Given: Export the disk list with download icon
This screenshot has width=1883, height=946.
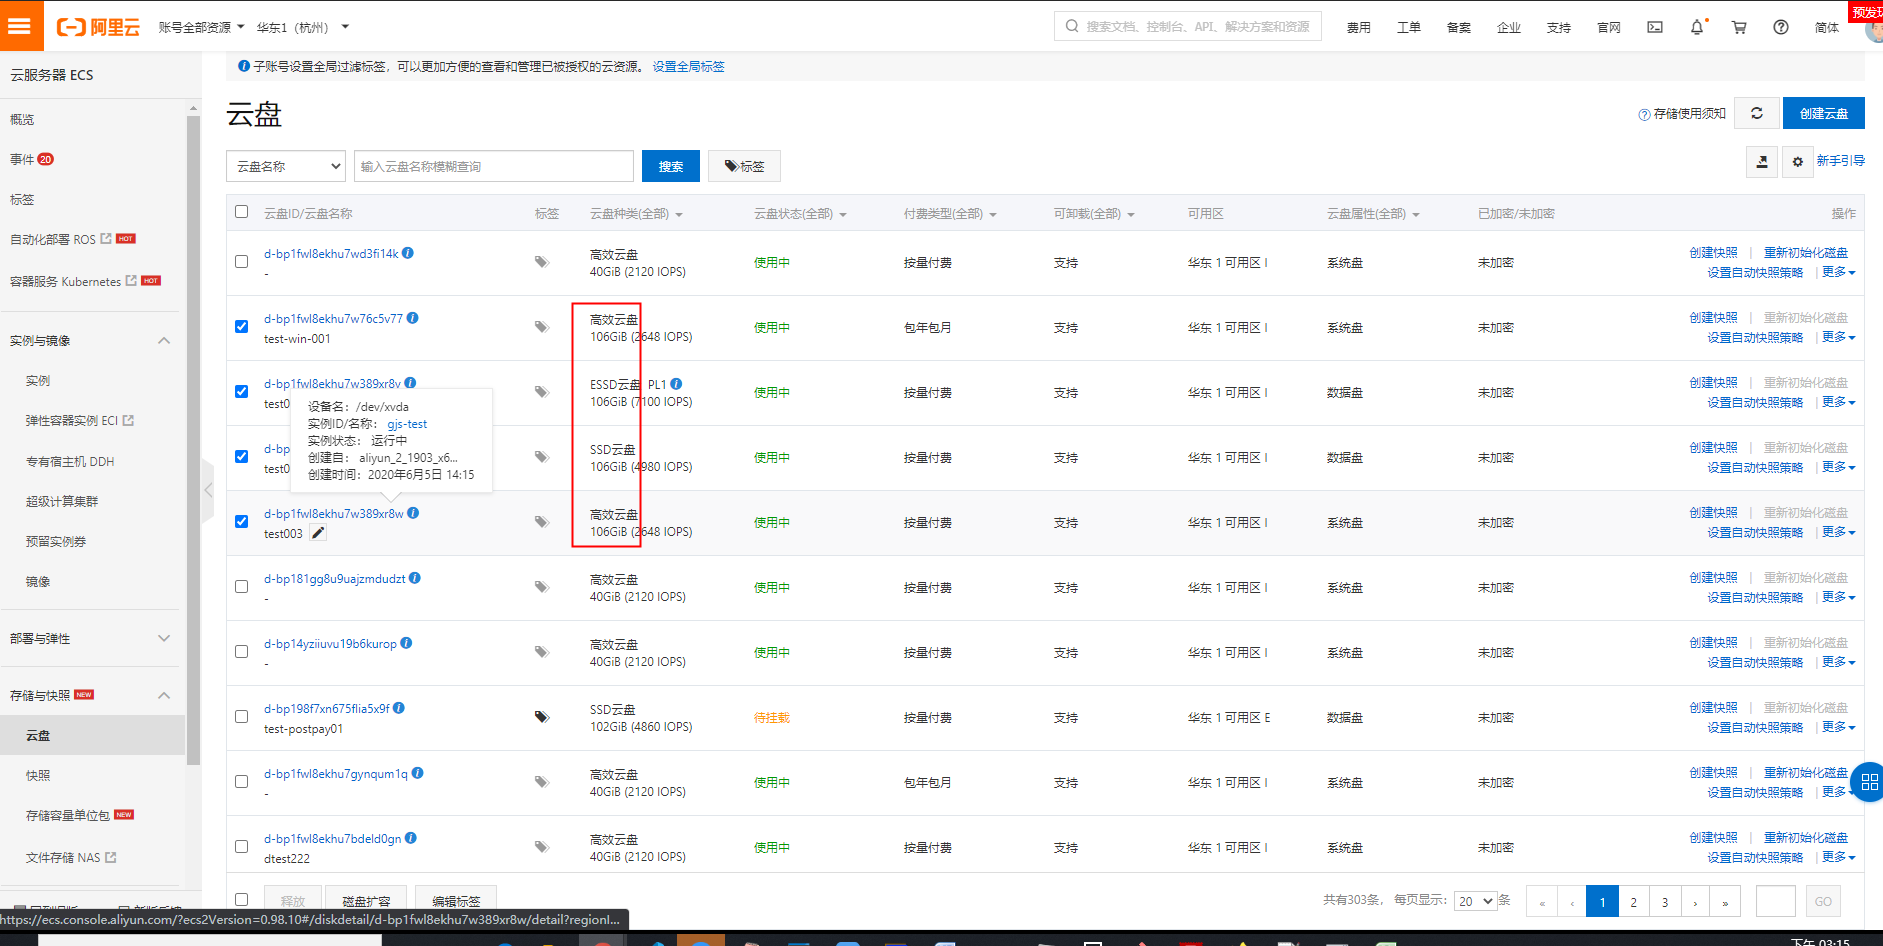Looking at the screenshot, I should click(1762, 161).
